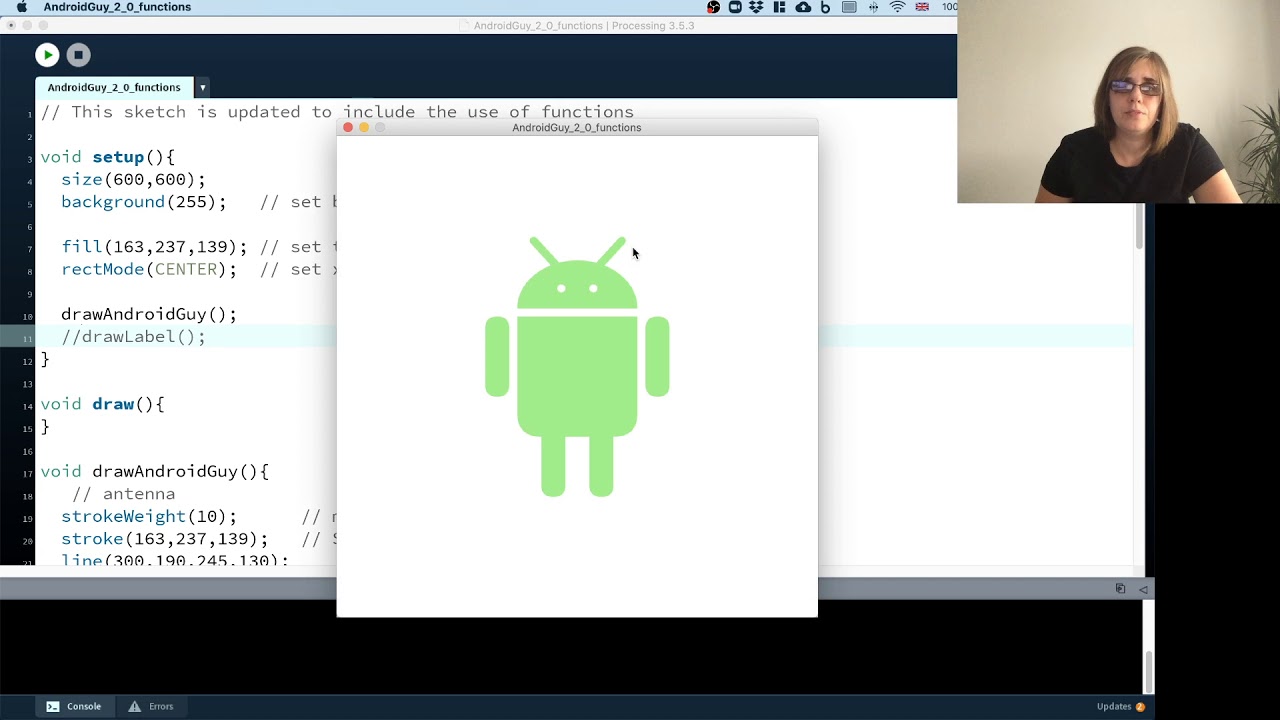
Task: Click the void drawAndroidGuy(){ definition
Action: pyautogui.click(x=154, y=471)
